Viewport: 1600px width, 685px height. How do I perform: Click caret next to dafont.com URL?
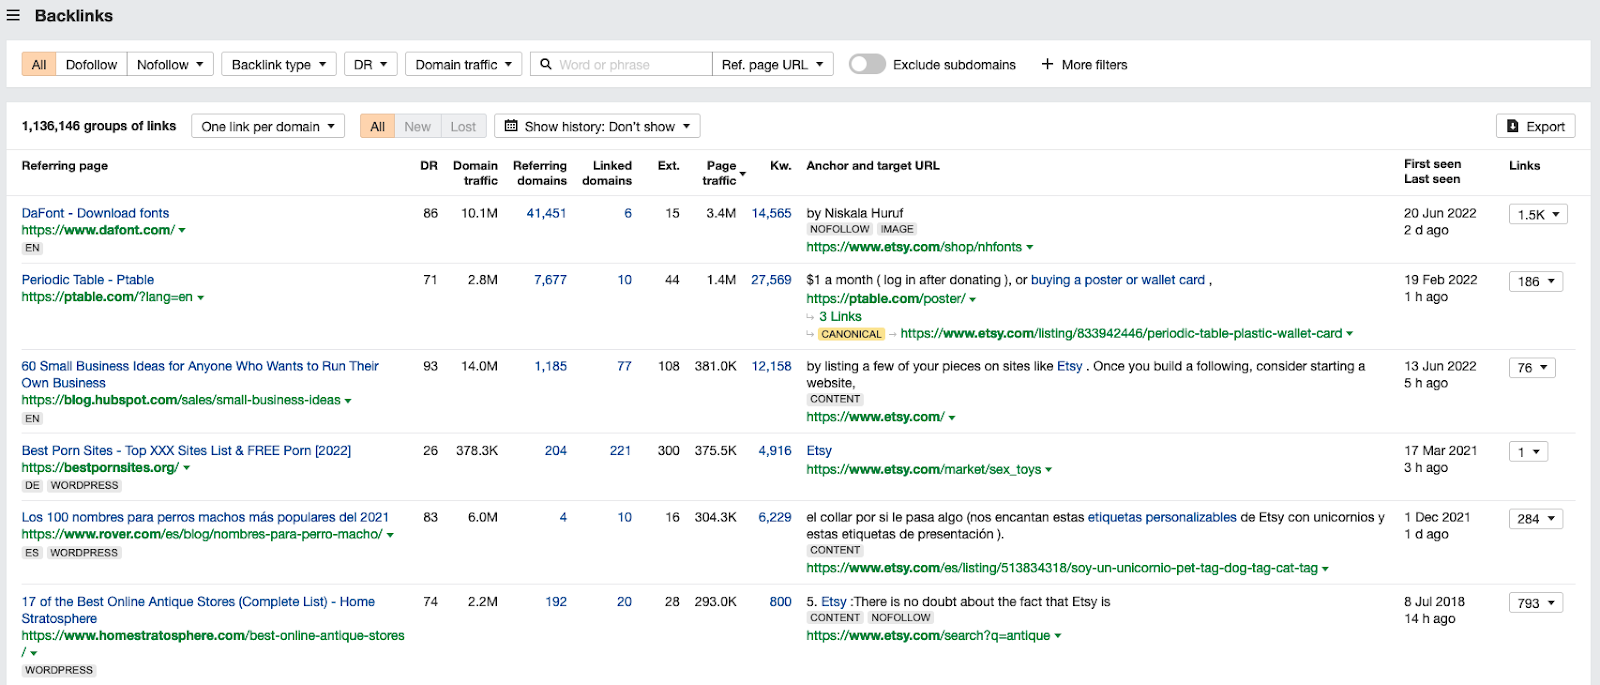[182, 231]
